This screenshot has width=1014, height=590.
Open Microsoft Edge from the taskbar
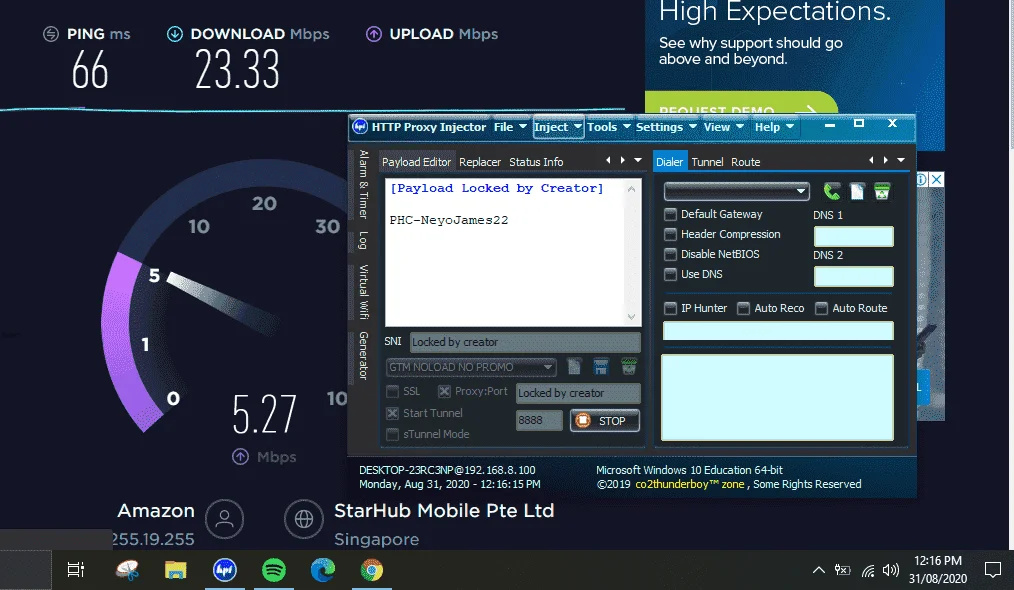[323, 570]
